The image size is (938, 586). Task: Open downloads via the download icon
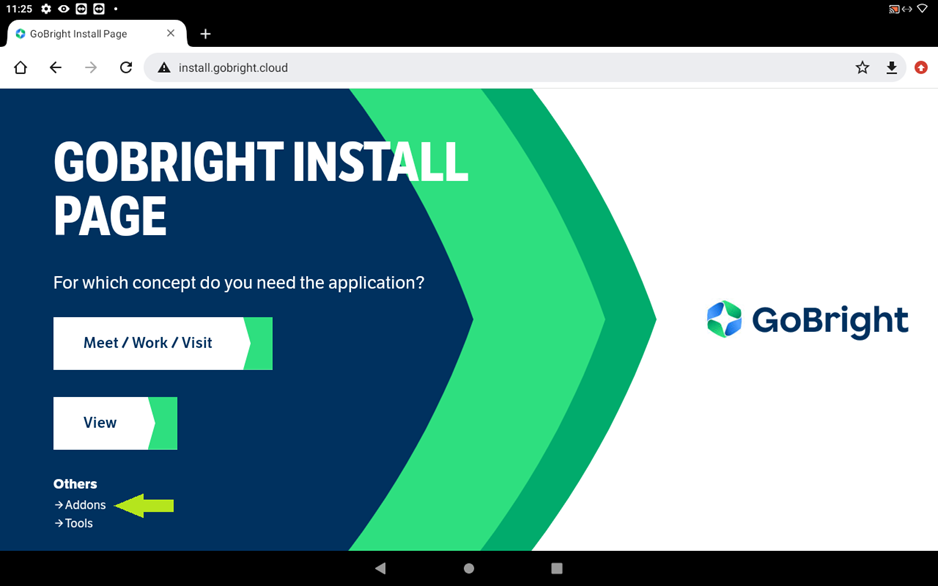pyautogui.click(x=891, y=68)
